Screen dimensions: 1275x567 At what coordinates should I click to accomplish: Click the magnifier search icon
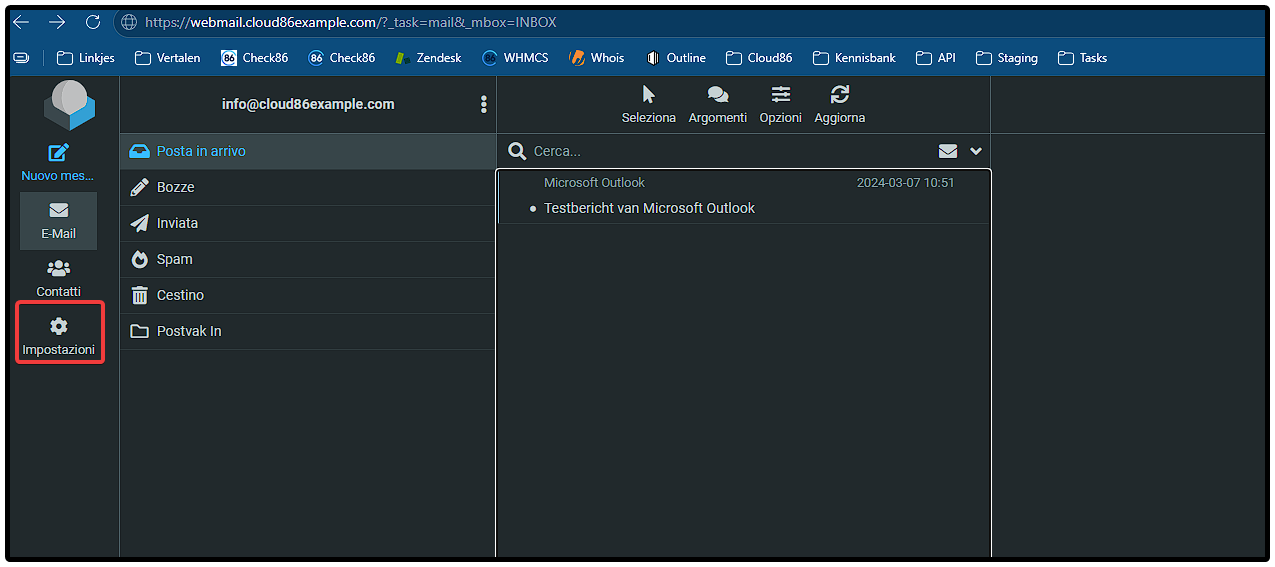[x=517, y=151]
